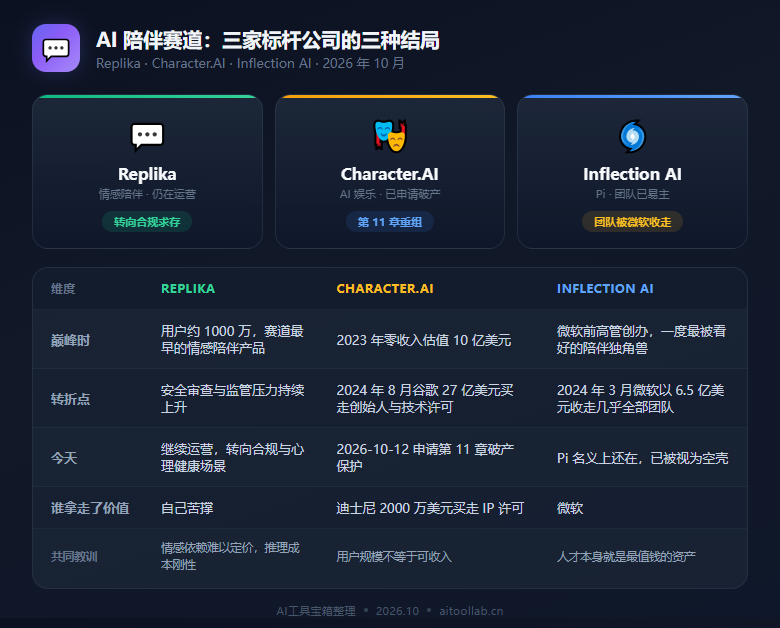The height and width of the screenshot is (628, 780).
Task: Click the INFLECTION AI blue column header
Action: 605,289
